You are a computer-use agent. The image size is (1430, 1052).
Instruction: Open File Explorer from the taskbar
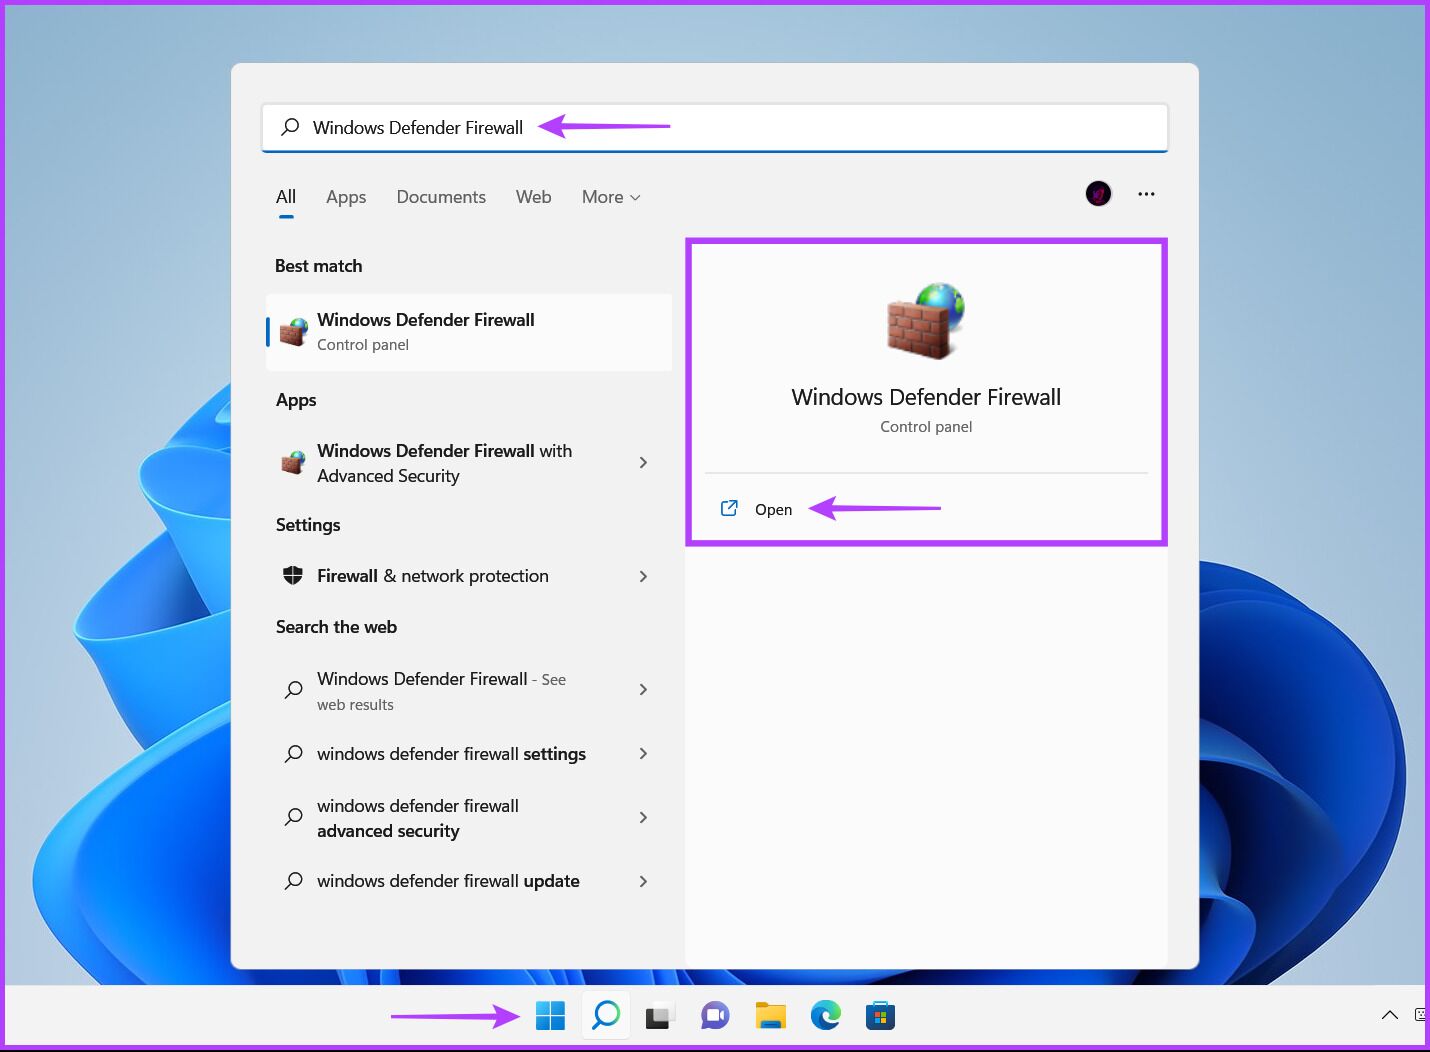(770, 1016)
